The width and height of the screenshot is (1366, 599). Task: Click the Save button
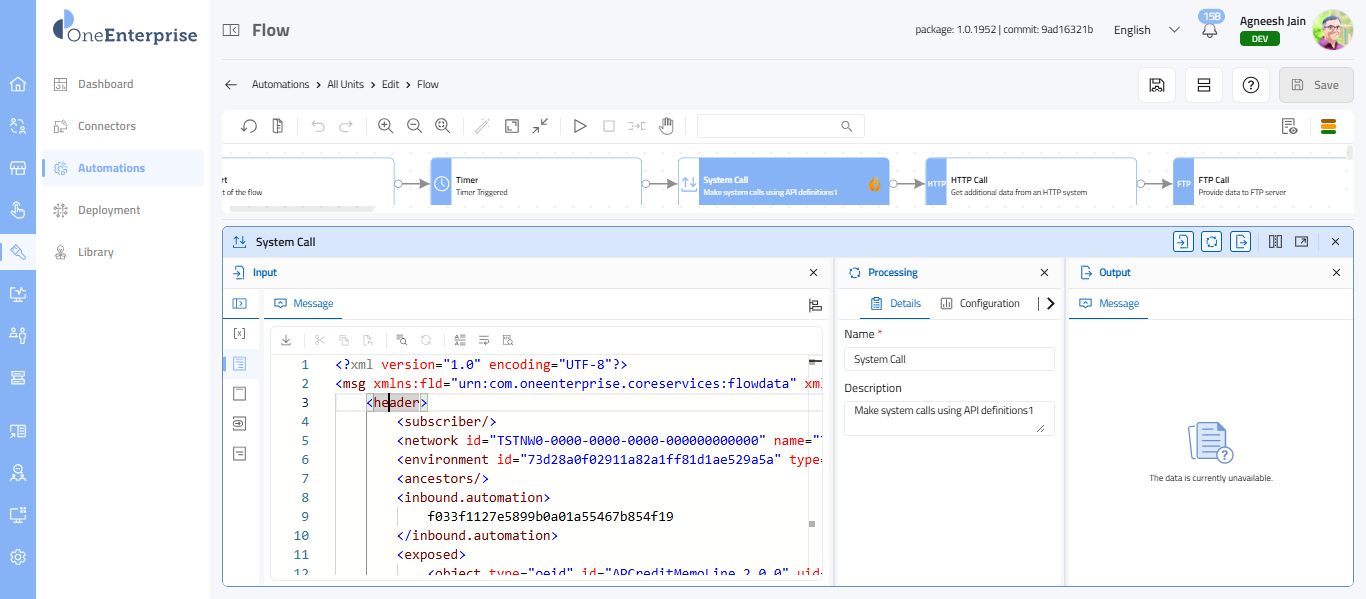(1315, 85)
